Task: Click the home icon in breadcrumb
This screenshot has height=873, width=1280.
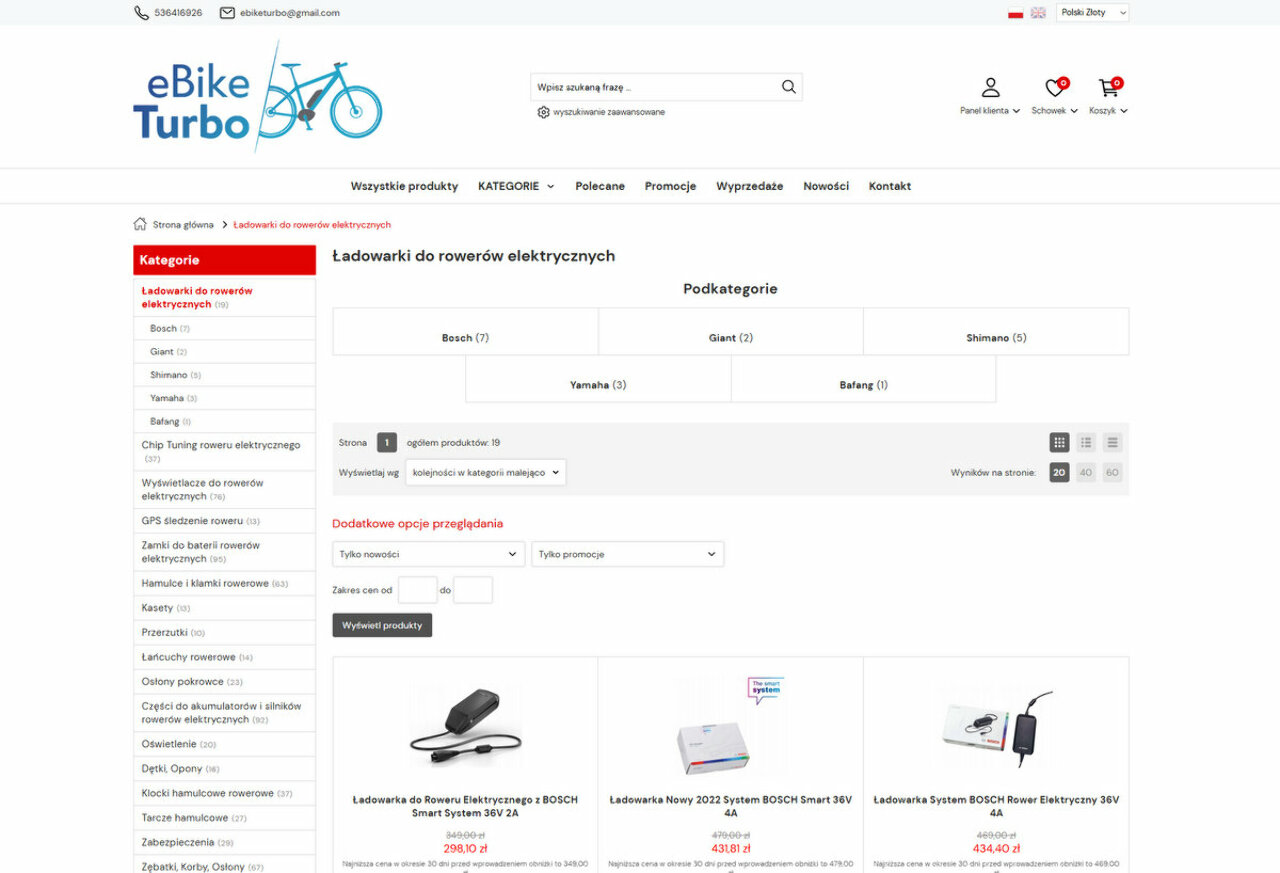Action: pyautogui.click(x=140, y=224)
